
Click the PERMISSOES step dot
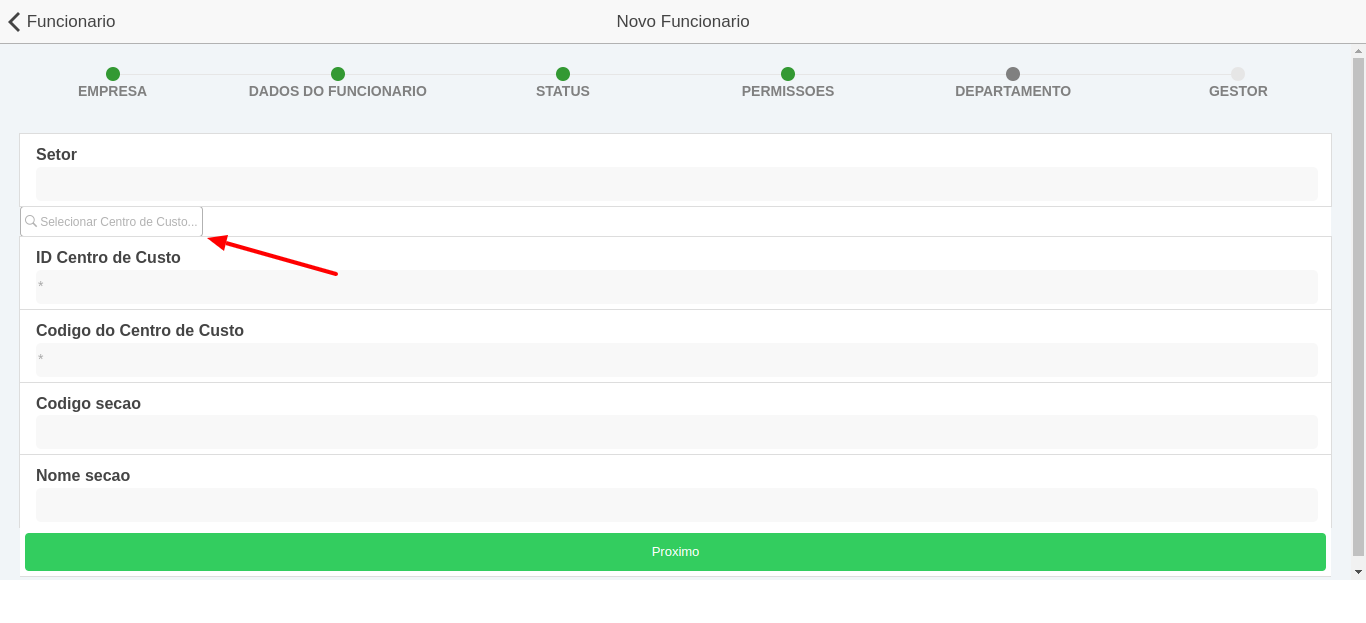tap(788, 74)
